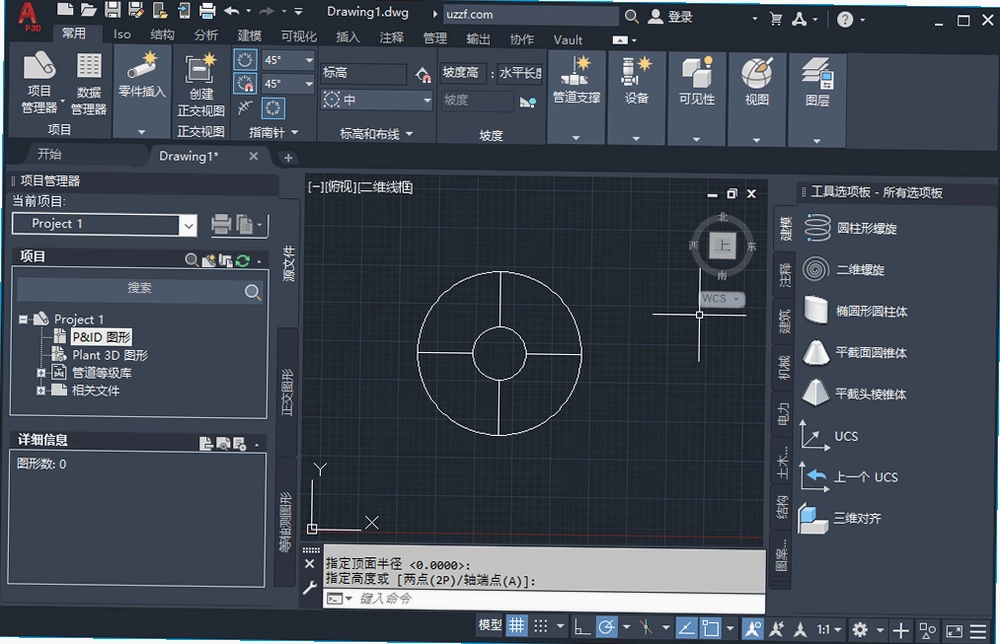
Task: Click the 三维对齐 tool icon
Action: [814, 518]
